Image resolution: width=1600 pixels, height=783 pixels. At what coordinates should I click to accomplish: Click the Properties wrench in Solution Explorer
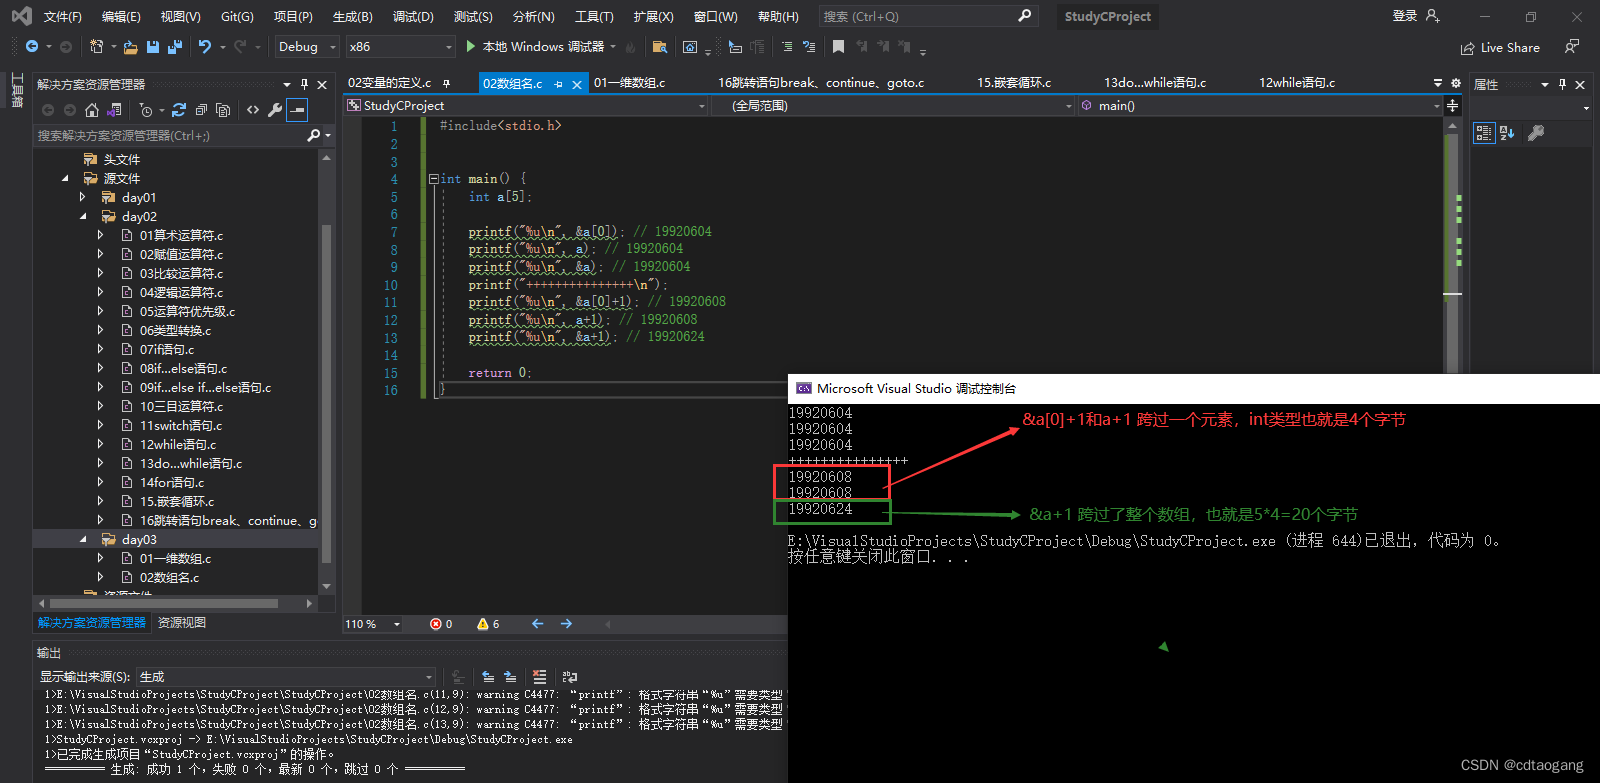(x=275, y=110)
